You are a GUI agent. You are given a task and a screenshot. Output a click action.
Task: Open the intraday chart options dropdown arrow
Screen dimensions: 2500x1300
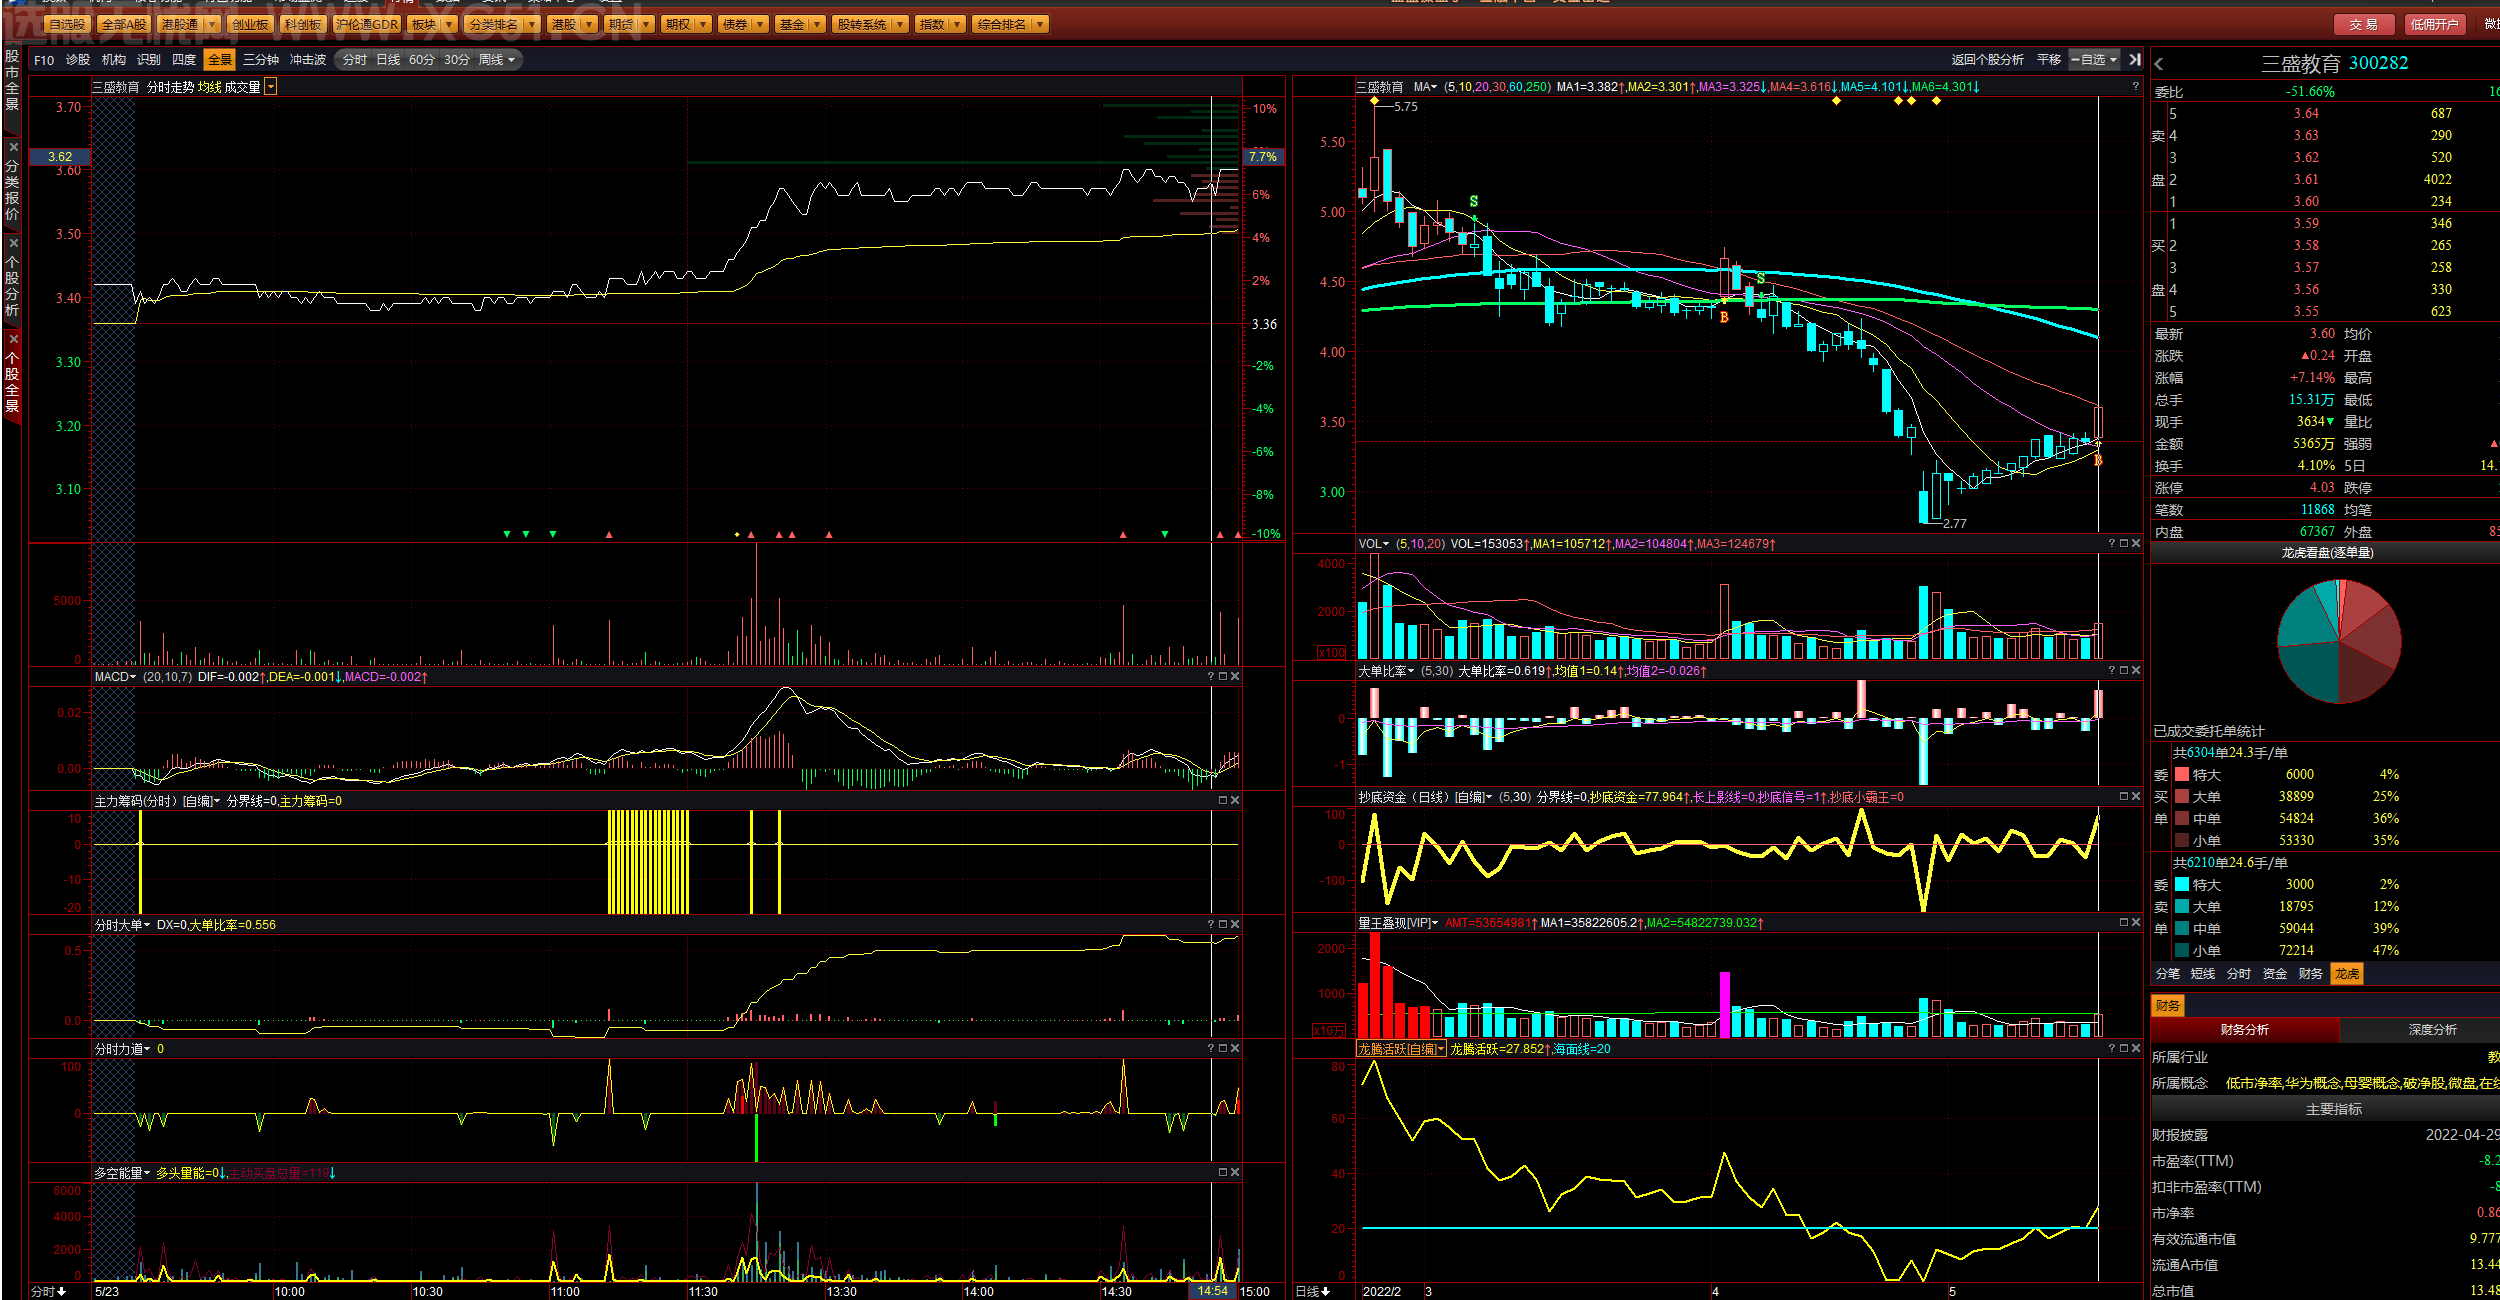pos(270,87)
